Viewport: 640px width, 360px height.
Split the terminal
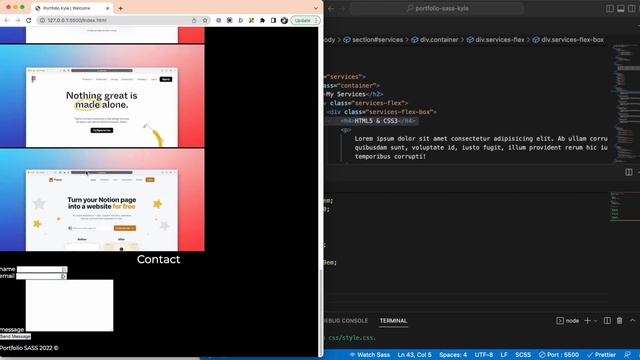(x=607, y=321)
